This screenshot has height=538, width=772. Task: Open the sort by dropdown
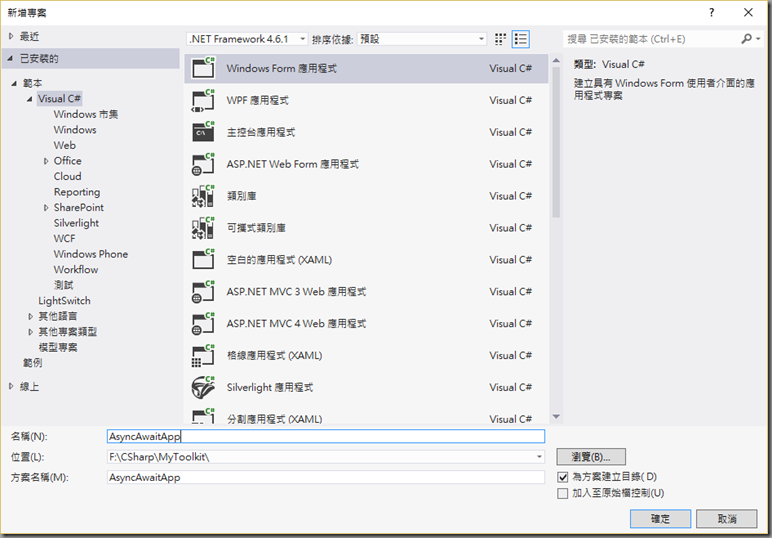click(x=422, y=39)
